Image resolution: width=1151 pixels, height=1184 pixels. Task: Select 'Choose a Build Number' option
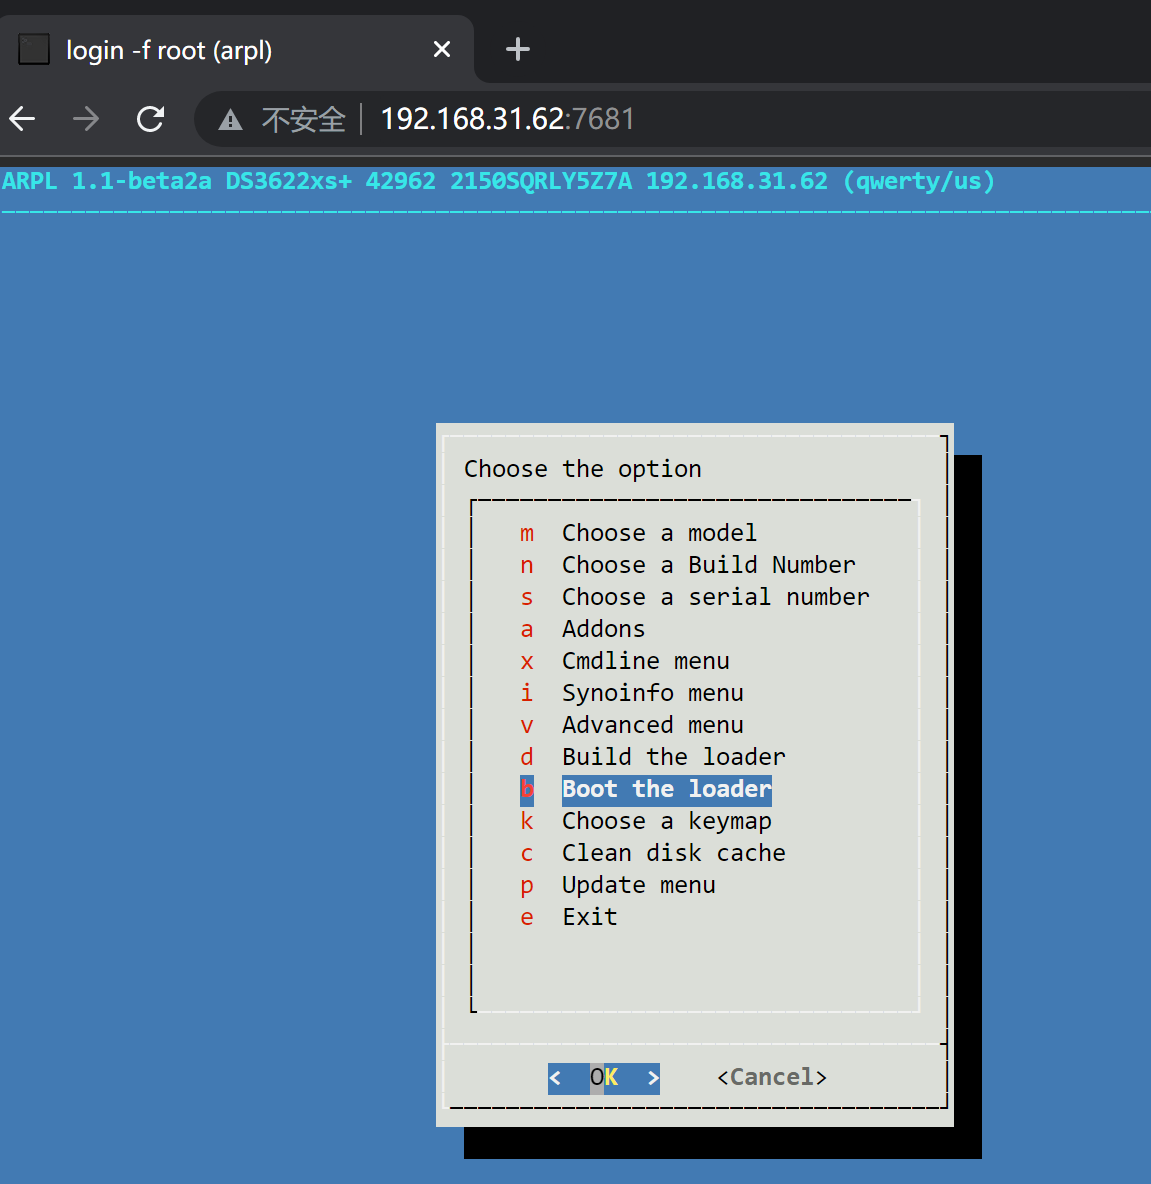(x=707, y=564)
